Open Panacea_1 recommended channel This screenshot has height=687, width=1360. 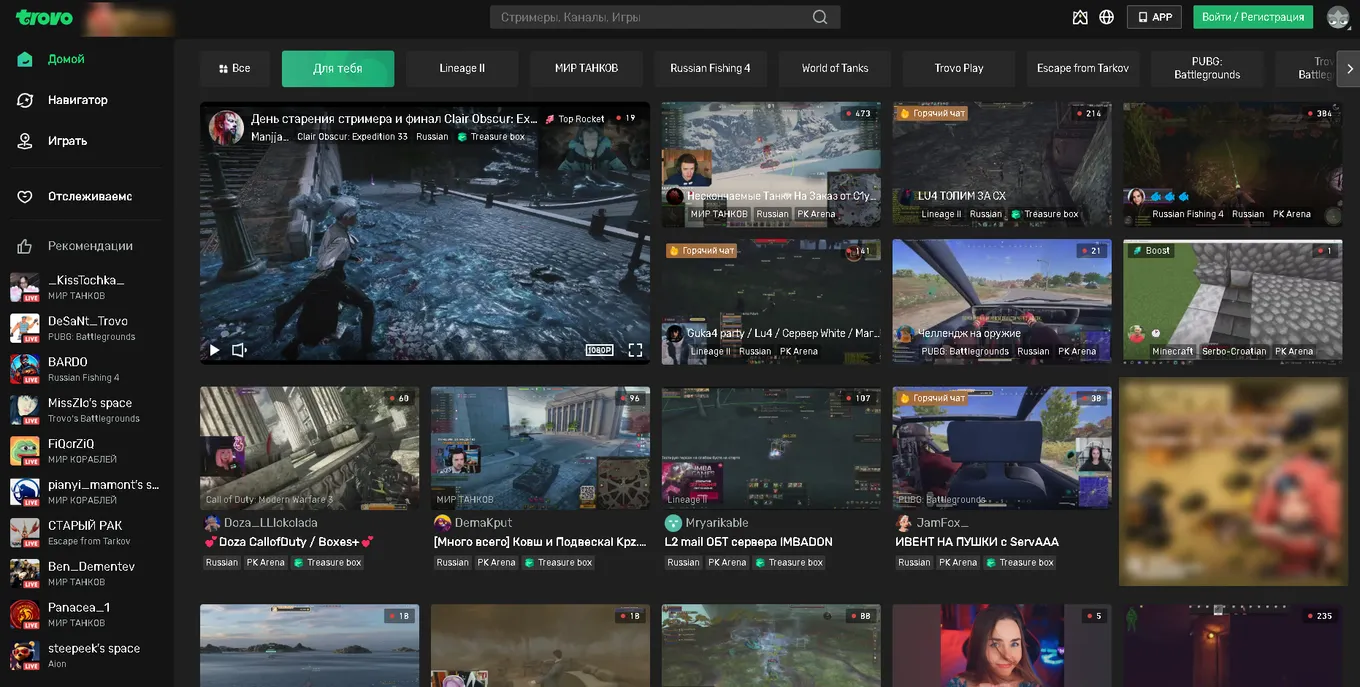(x=87, y=615)
